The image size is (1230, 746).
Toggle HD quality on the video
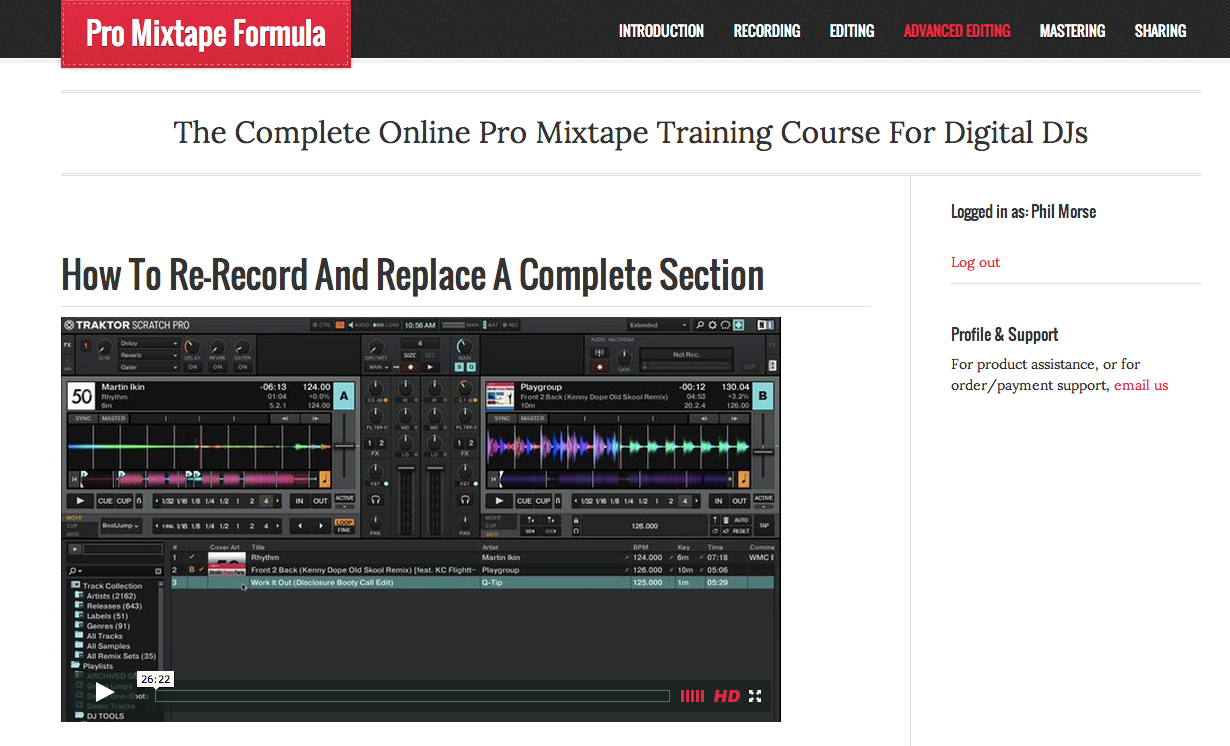click(727, 696)
